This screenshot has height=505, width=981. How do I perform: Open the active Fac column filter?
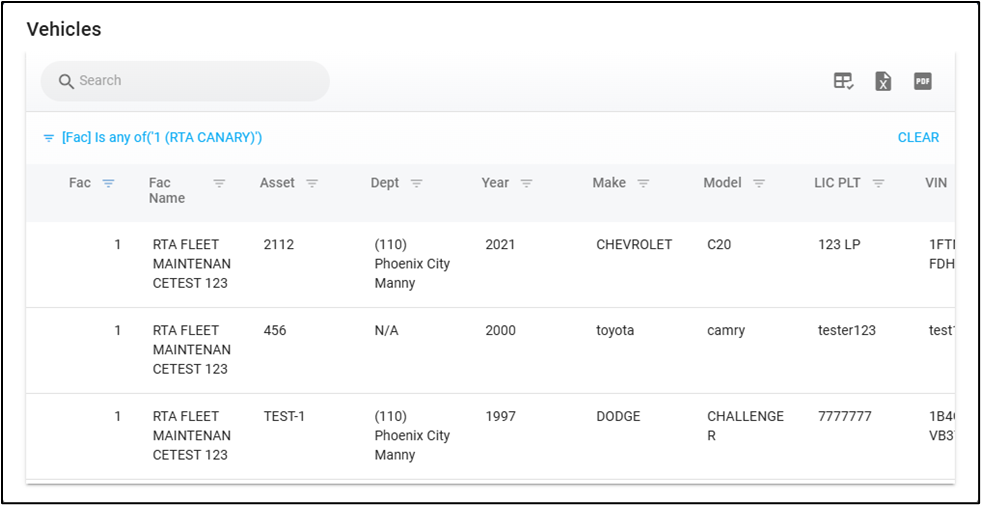pos(109,183)
